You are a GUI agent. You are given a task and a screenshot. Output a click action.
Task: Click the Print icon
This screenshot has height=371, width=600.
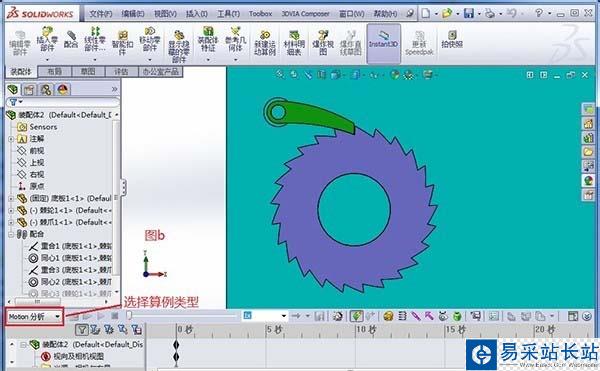click(490, 13)
